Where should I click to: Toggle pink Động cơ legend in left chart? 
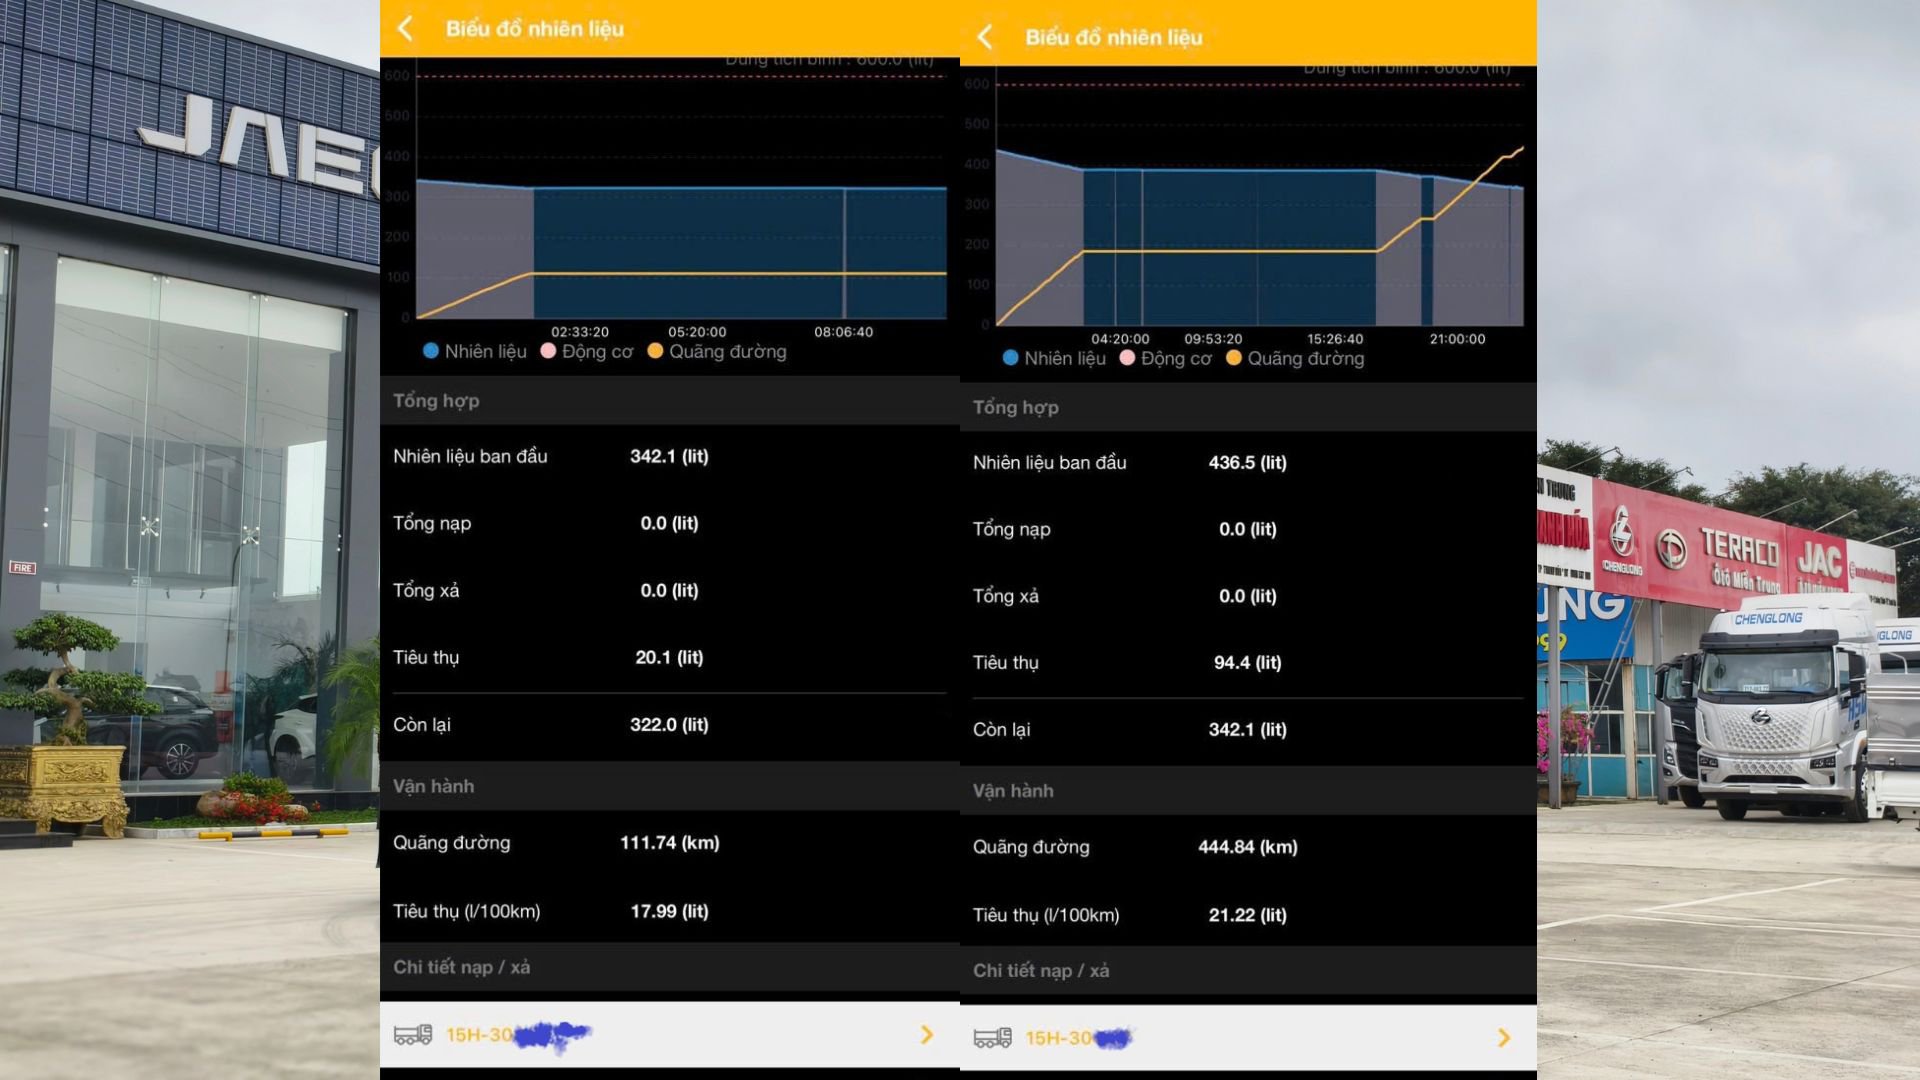pos(587,351)
